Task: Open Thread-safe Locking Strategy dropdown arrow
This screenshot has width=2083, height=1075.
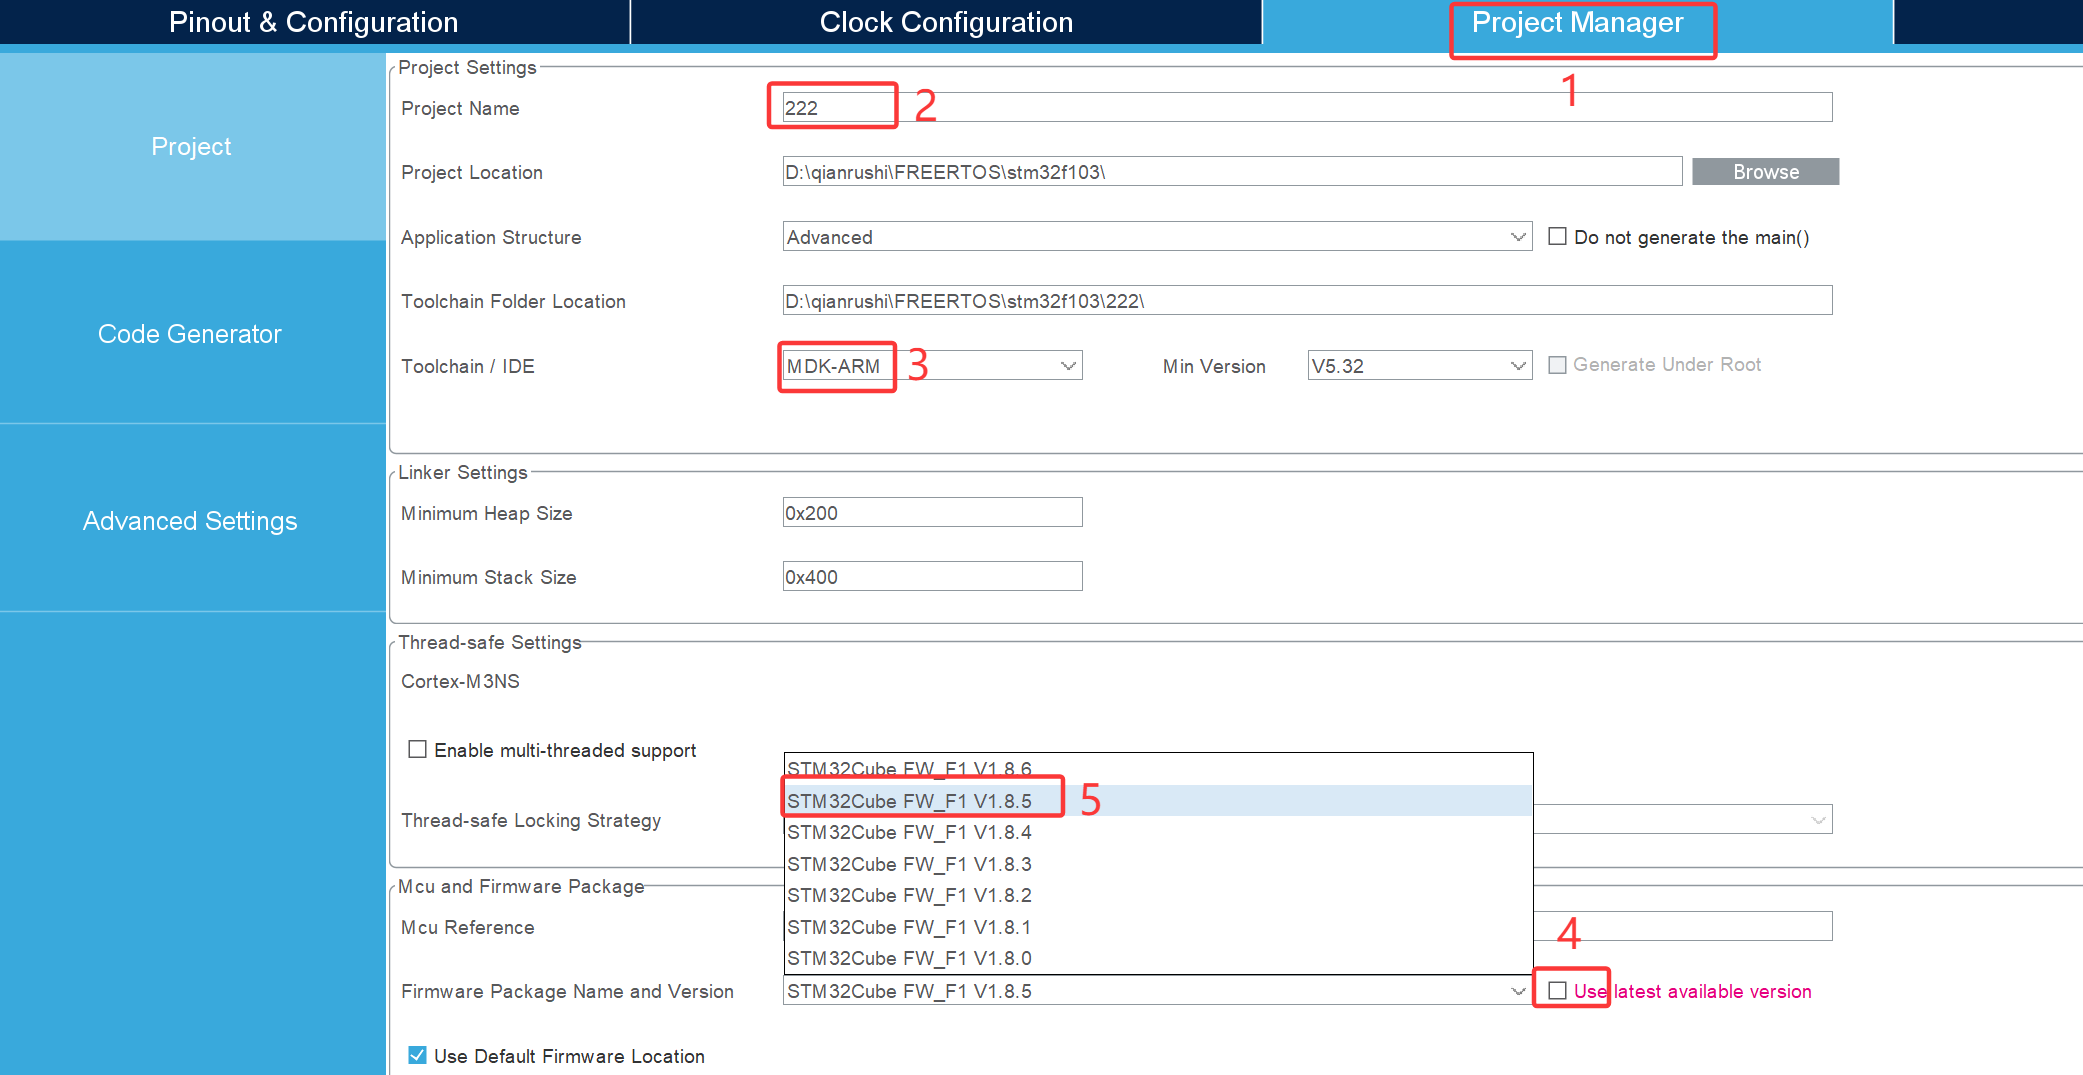Action: [x=1817, y=820]
